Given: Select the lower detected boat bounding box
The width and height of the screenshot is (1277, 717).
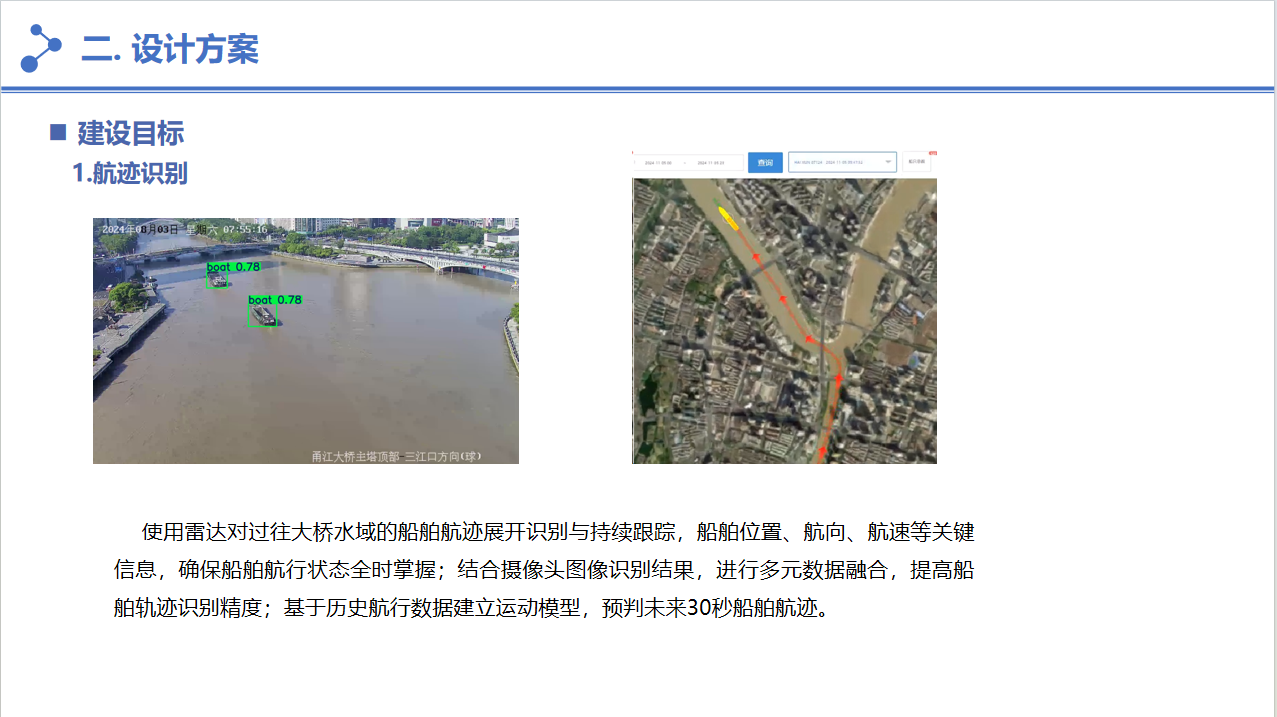Looking at the screenshot, I should (262, 316).
